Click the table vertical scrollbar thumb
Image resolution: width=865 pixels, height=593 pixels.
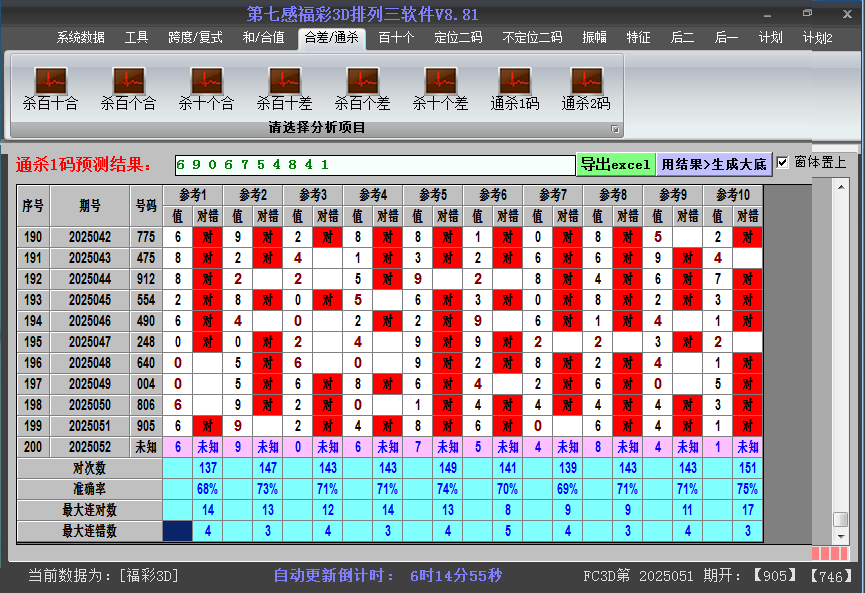click(841, 519)
